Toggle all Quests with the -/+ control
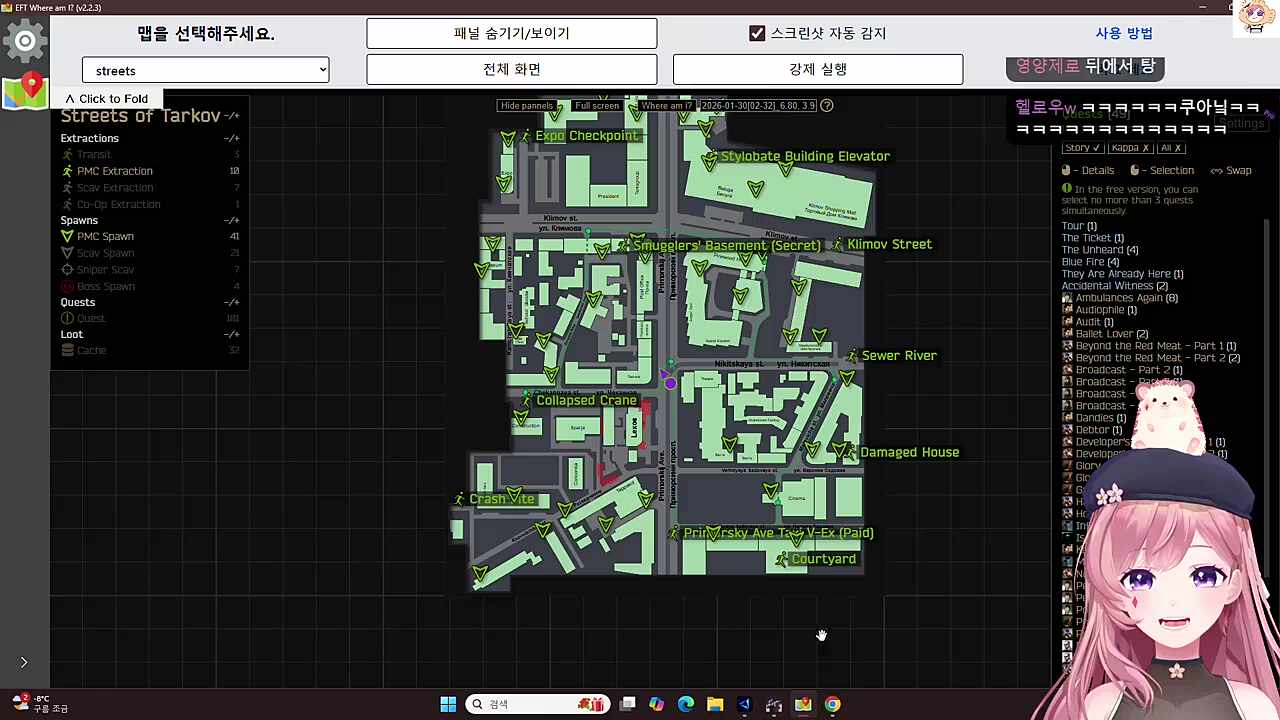Viewport: 1280px width, 720px height. point(231,302)
